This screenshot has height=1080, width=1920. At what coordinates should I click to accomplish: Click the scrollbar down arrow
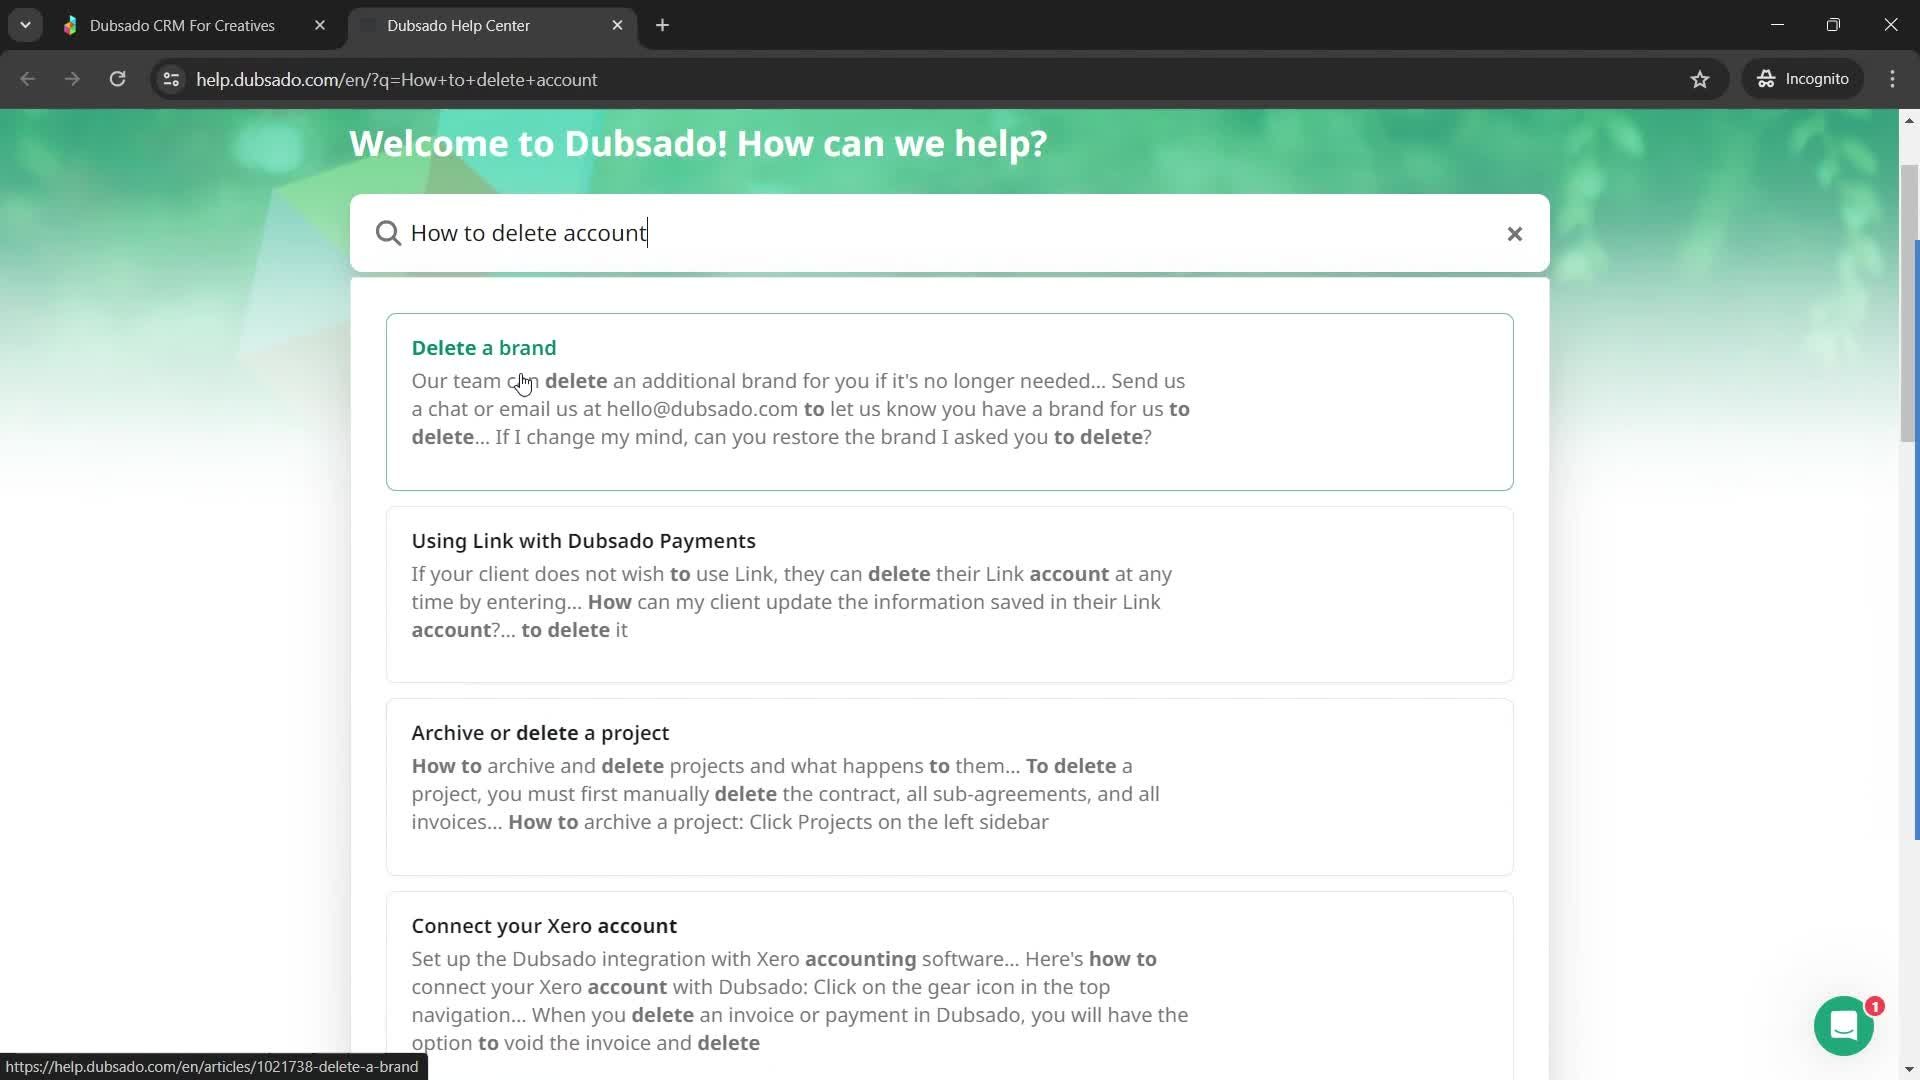(x=1908, y=1069)
